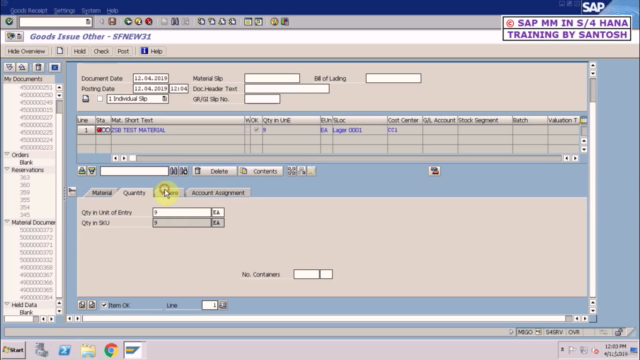Close the document overview panel with X icon
The width and height of the screenshot is (640, 360).
point(55,67)
